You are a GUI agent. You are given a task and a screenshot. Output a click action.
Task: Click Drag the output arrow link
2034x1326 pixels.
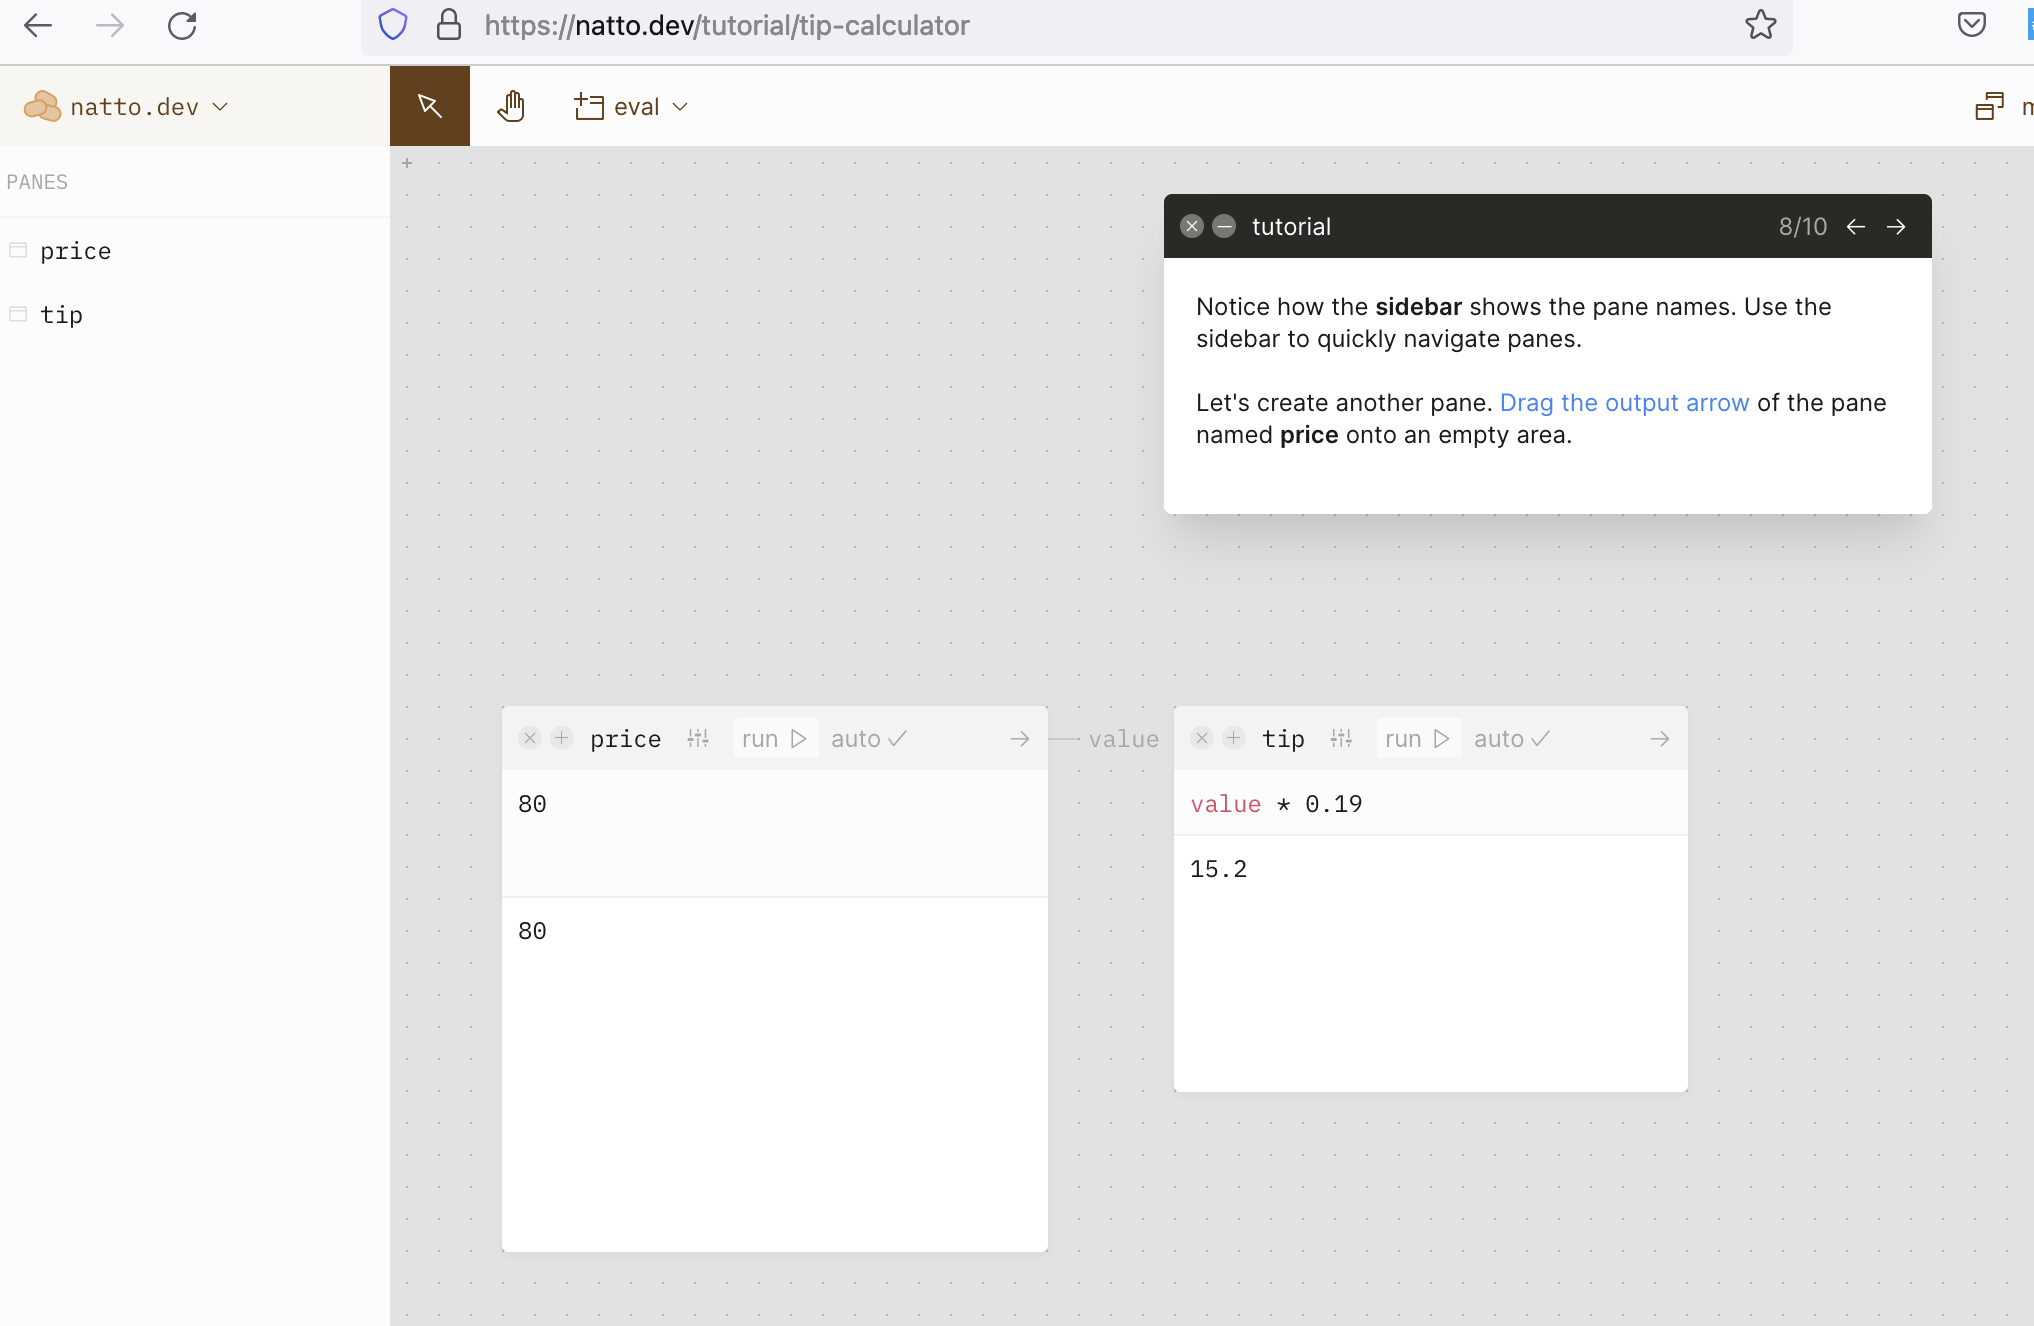tap(1624, 403)
